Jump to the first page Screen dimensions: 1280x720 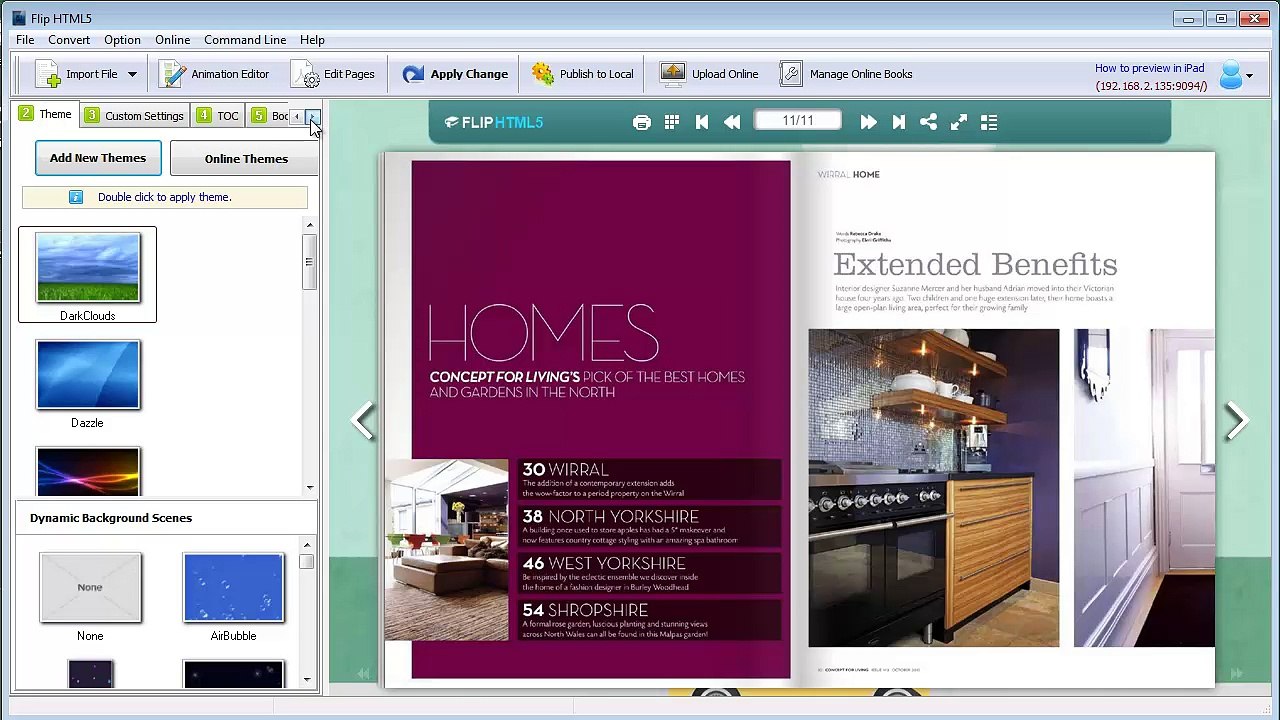702,122
